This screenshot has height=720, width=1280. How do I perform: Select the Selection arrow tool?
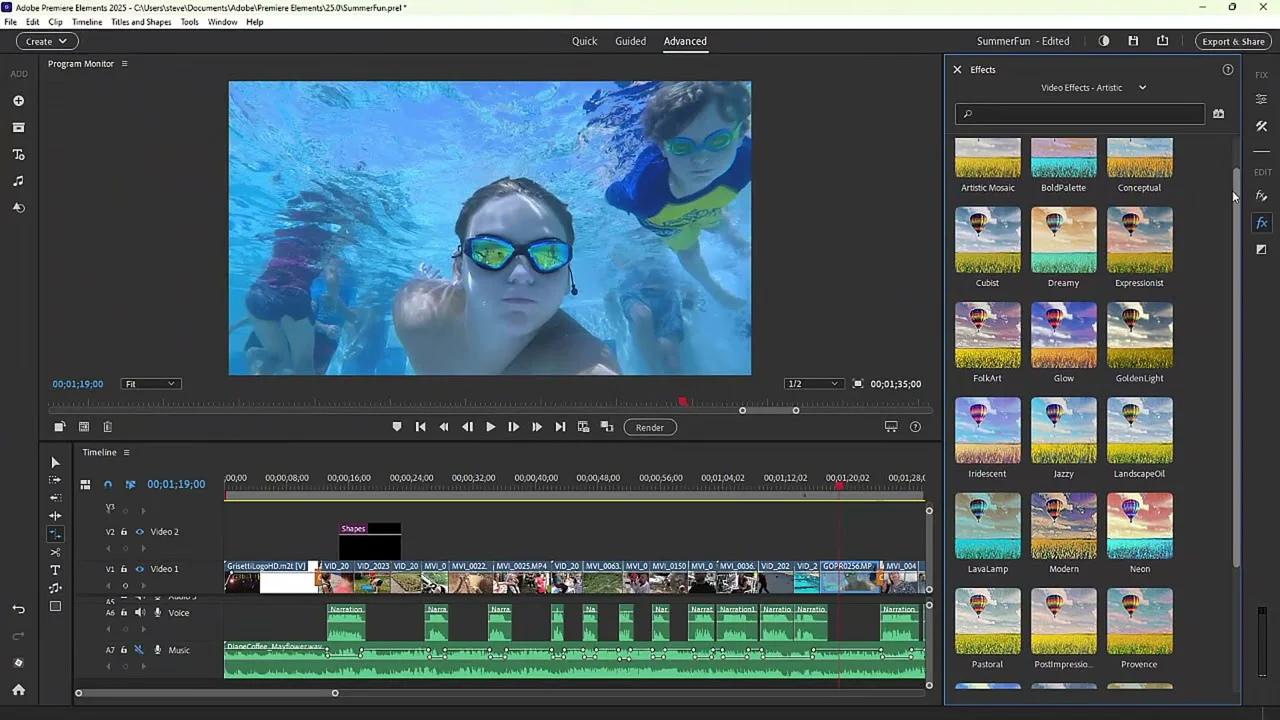[56, 461]
